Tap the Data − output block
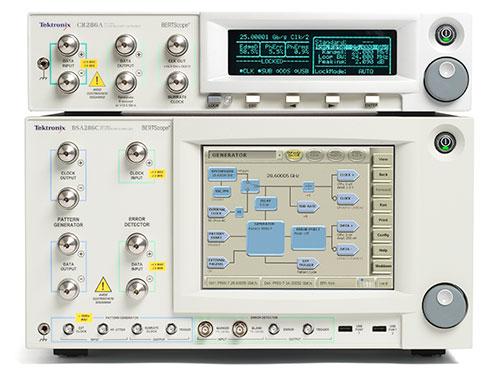 (x=348, y=249)
